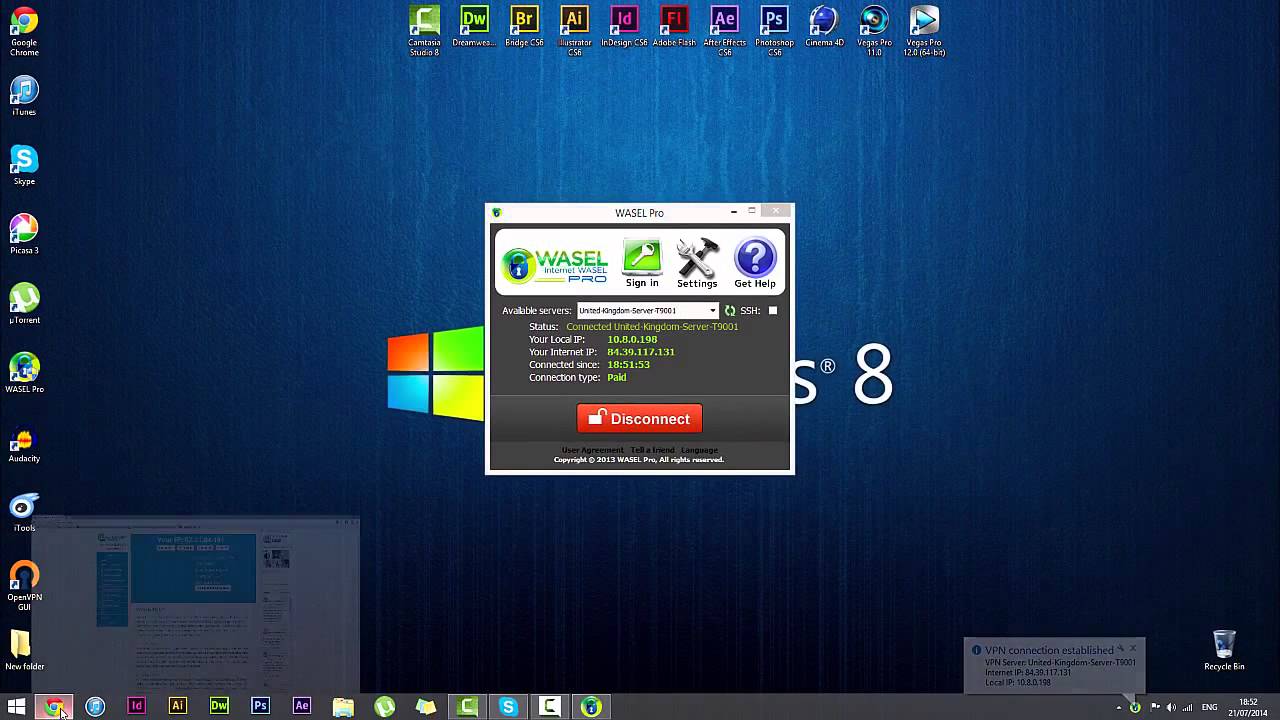Viewport: 1280px width, 720px height.
Task: Open the volume speaker tray icon
Action: [x=1171, y=708]
